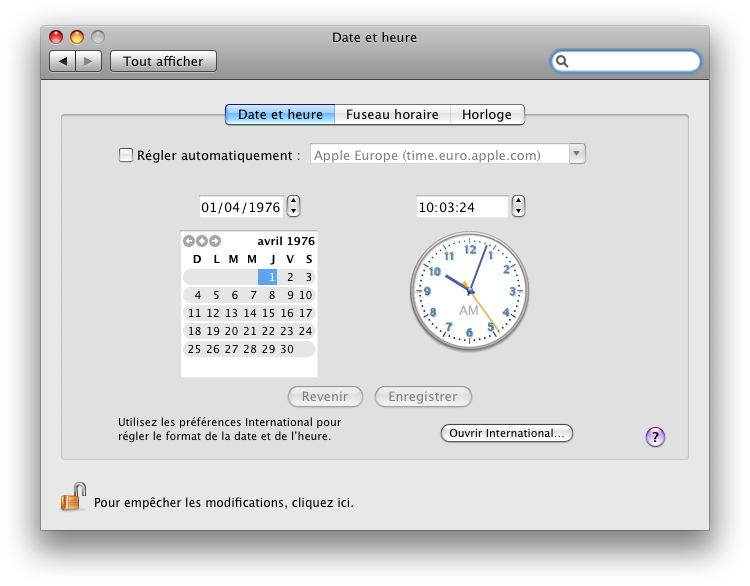Select day 10 in the calendar
Image resolution: width=750 pixels, height=586 pixels.
click(x=306, y=295)
